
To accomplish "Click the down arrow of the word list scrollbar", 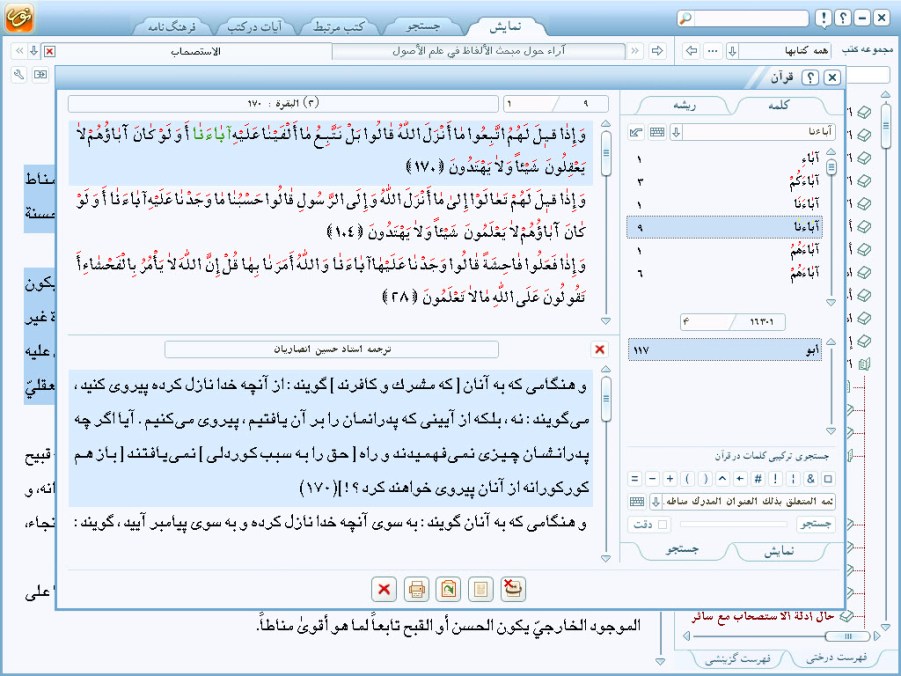I will point(831,302).
